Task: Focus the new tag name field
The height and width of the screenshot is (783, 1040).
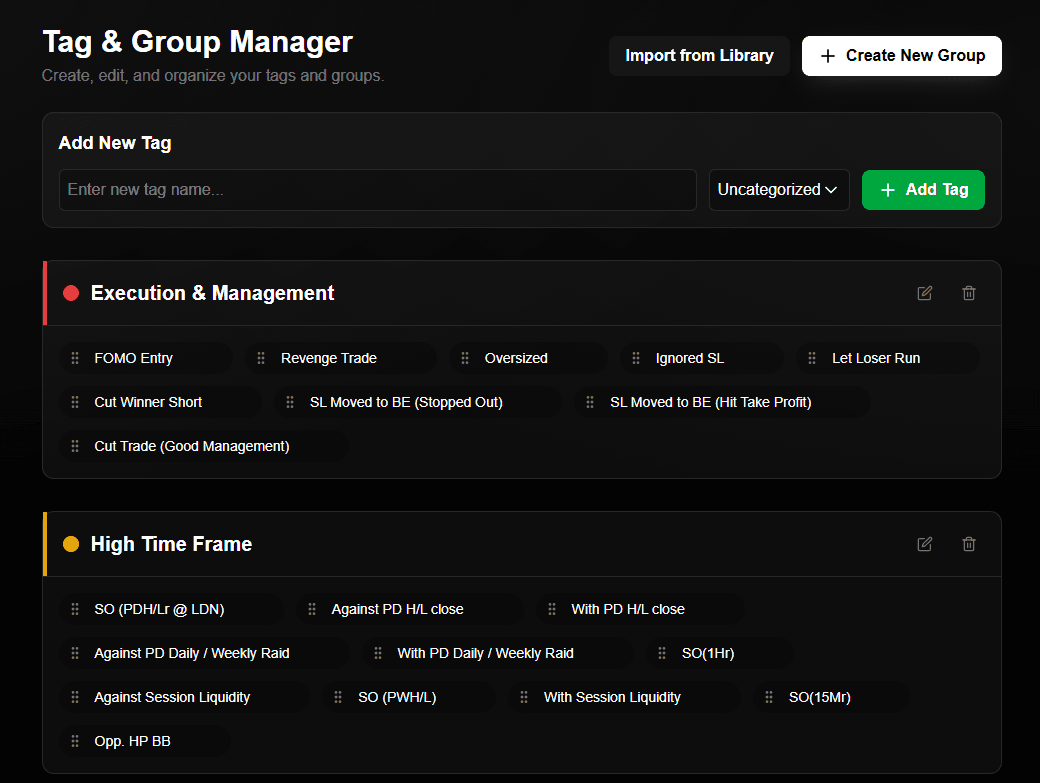Action: (x=377, y=190)
